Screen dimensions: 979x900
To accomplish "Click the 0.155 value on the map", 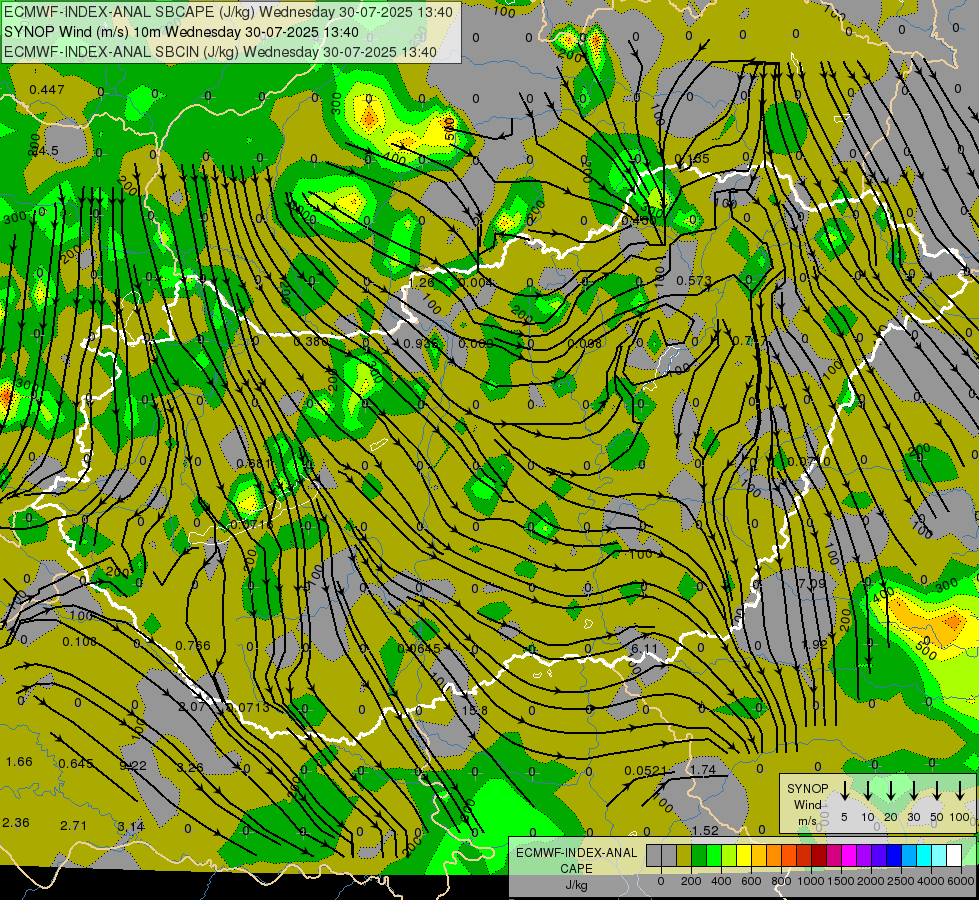I will (x=693, y=159).
